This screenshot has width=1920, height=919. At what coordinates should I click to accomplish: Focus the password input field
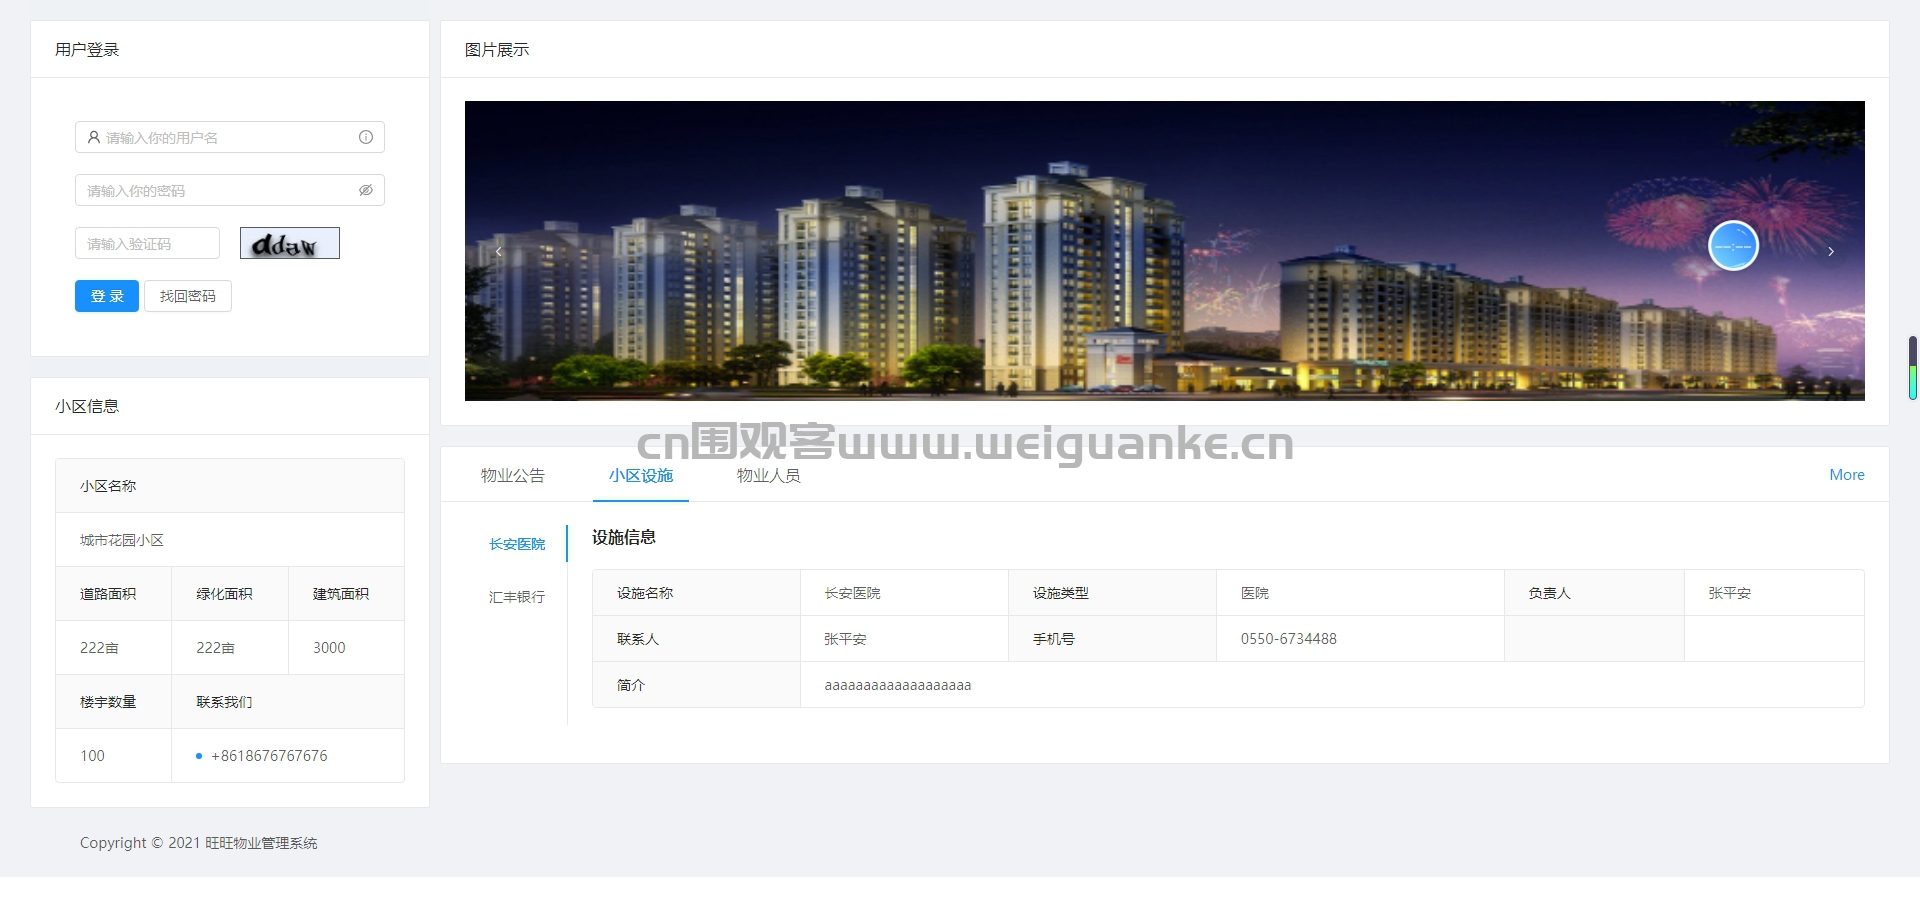(230, 190)
